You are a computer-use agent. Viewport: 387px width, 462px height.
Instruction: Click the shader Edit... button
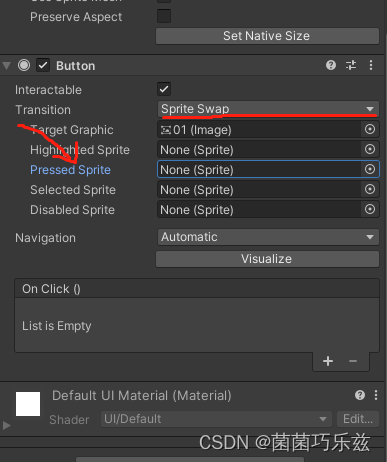(358, 419)
